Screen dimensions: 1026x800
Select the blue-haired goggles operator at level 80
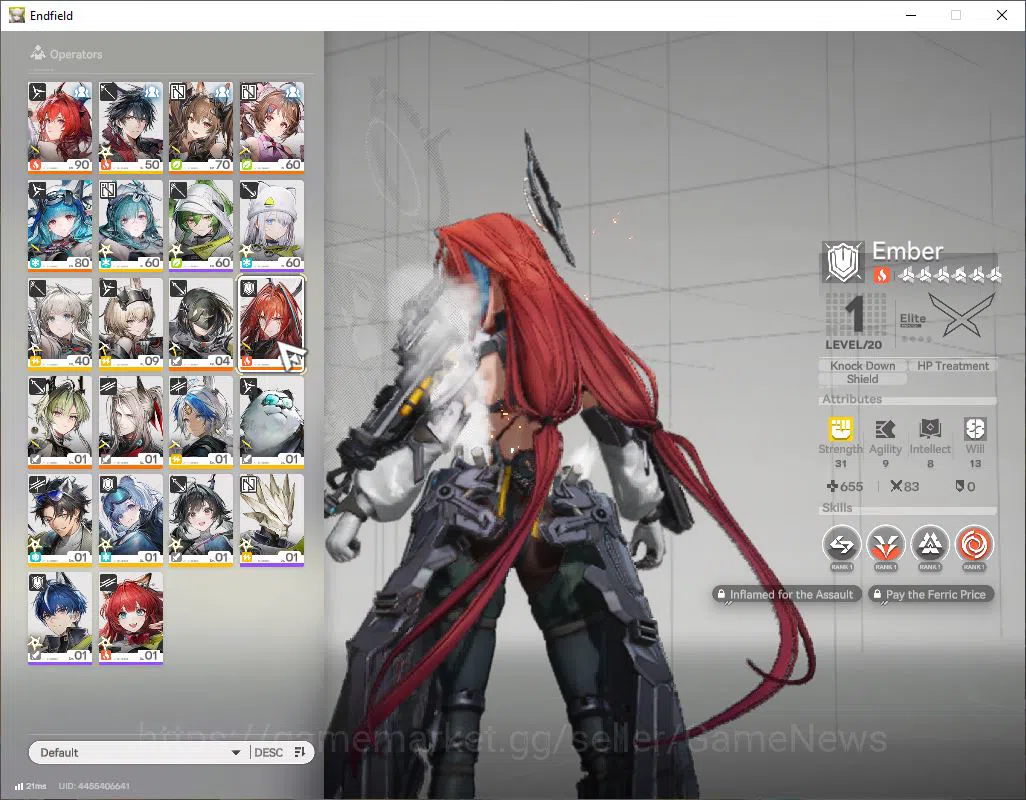point(60,225)
